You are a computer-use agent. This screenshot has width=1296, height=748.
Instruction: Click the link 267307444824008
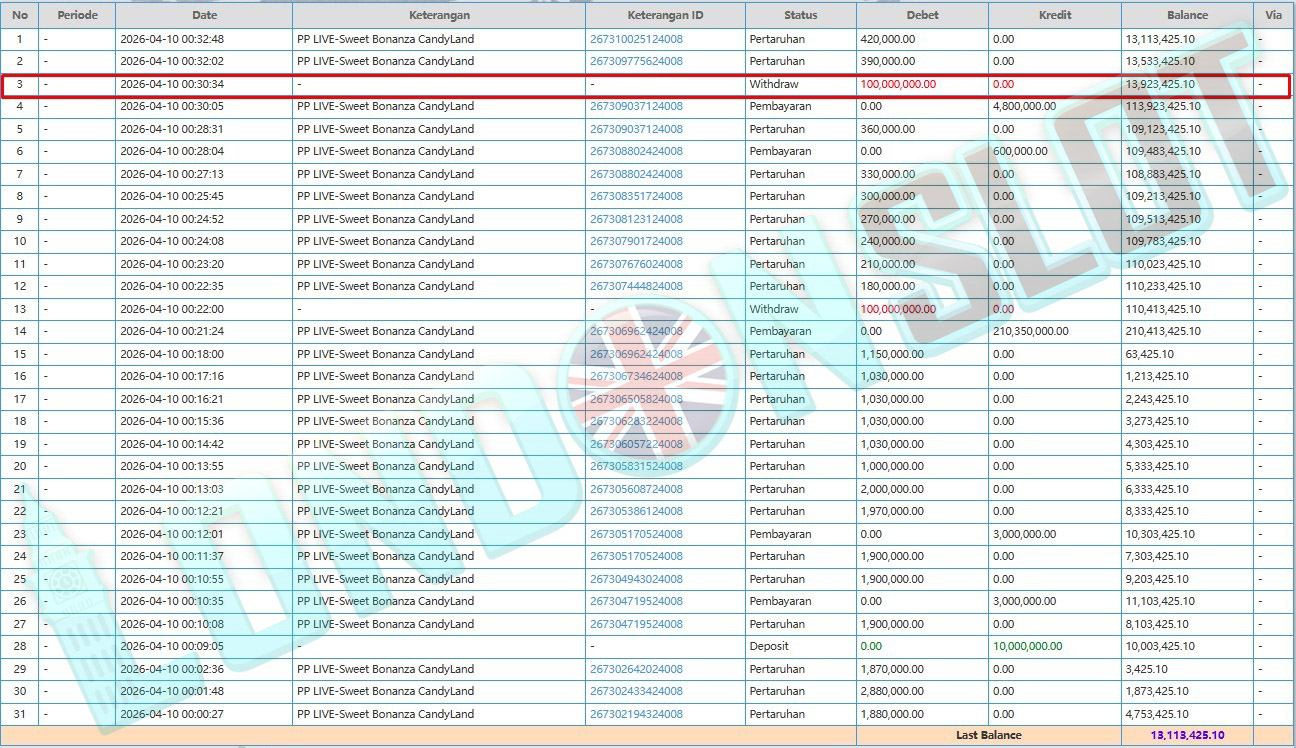[636, 286]
